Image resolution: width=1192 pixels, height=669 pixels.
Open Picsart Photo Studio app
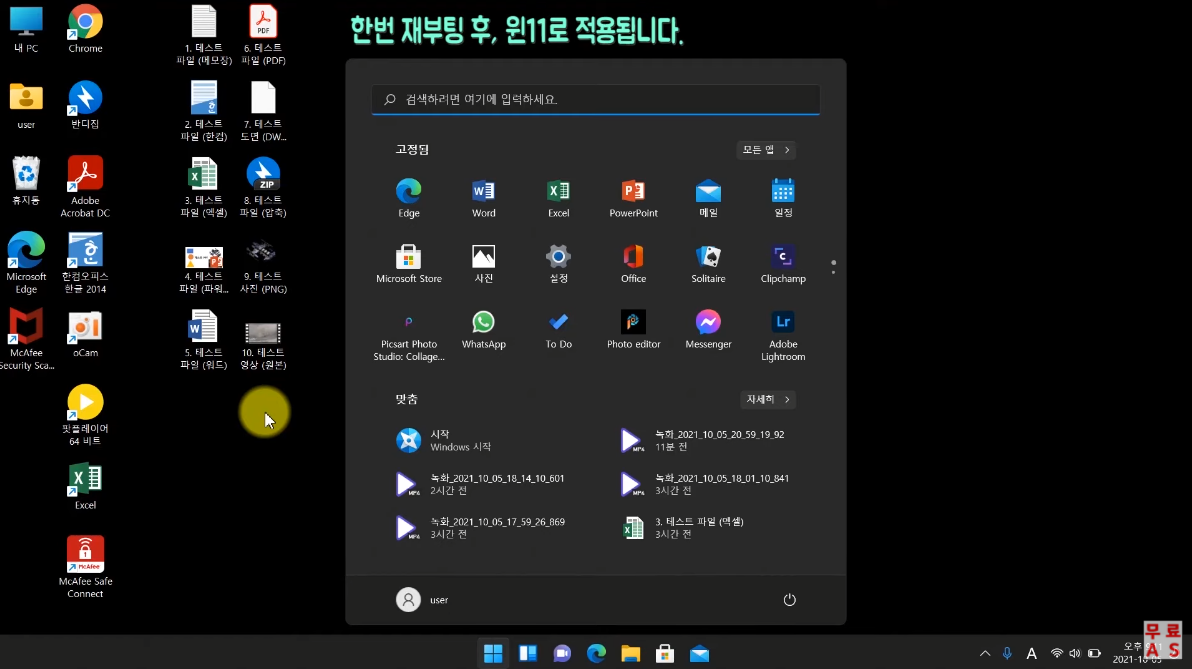[408, 335]
